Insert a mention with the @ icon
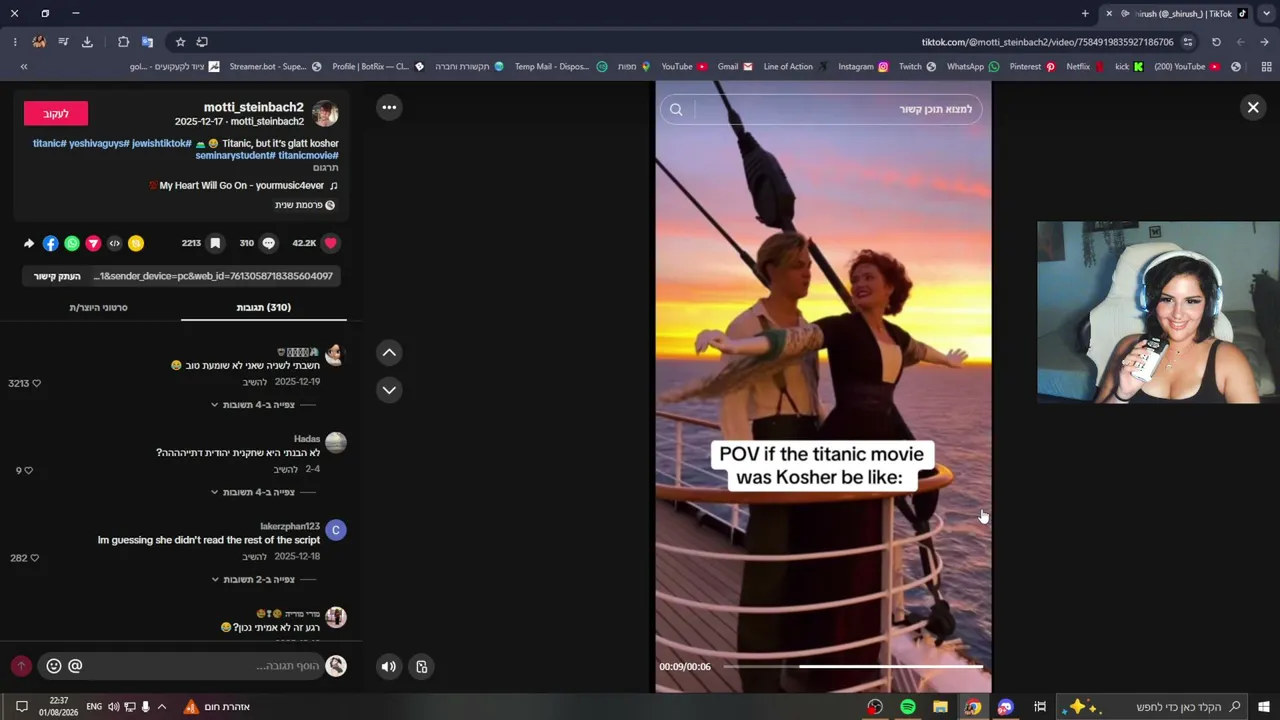The image size is (1280, 720). tap(75, 666)
